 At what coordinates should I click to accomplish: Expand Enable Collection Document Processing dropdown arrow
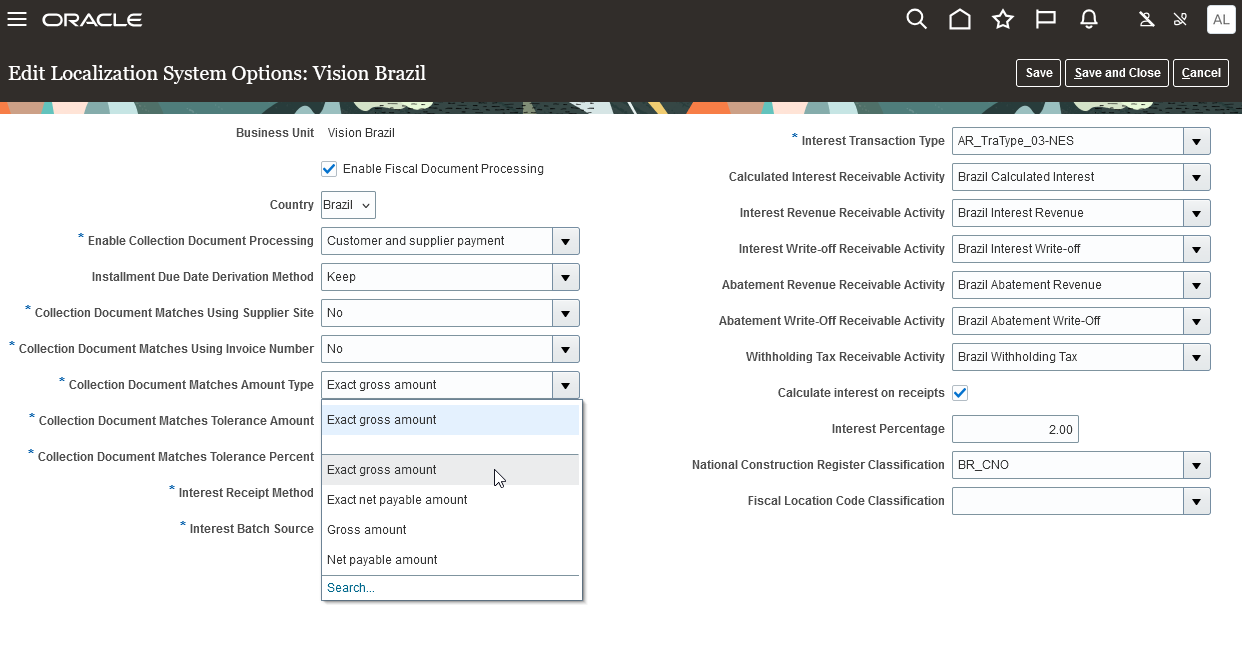[x=566, y=241]
